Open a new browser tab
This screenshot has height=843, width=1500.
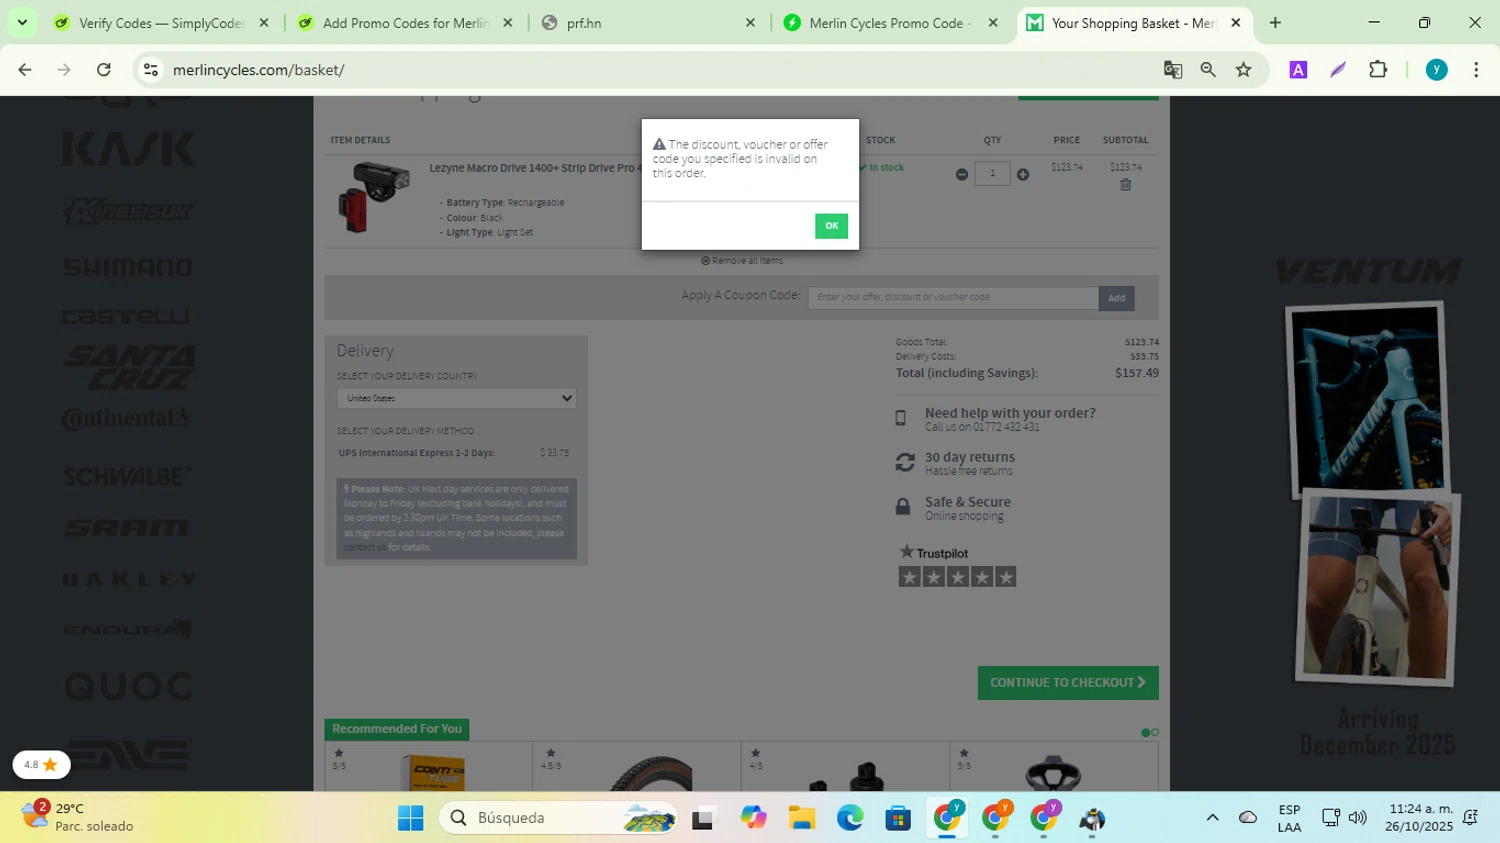pos(1275,23)
